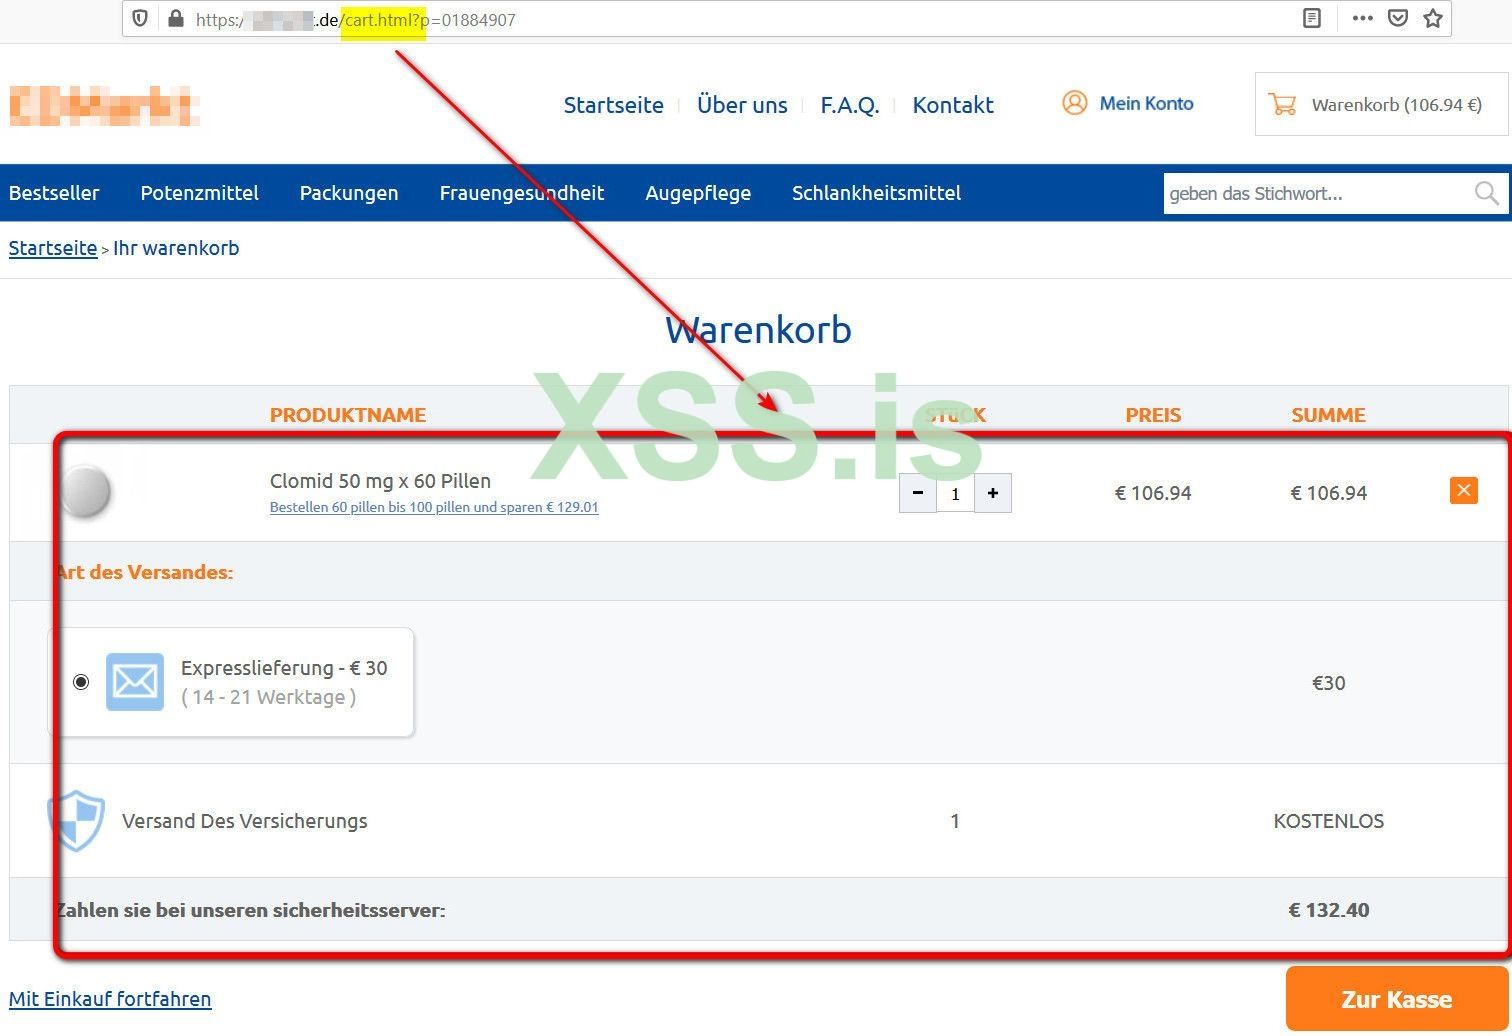This screenshot has height=1036, width=1512.
Task: Click the Ihr warenkorb breadcrumb text
Action: tap(176, 248)
